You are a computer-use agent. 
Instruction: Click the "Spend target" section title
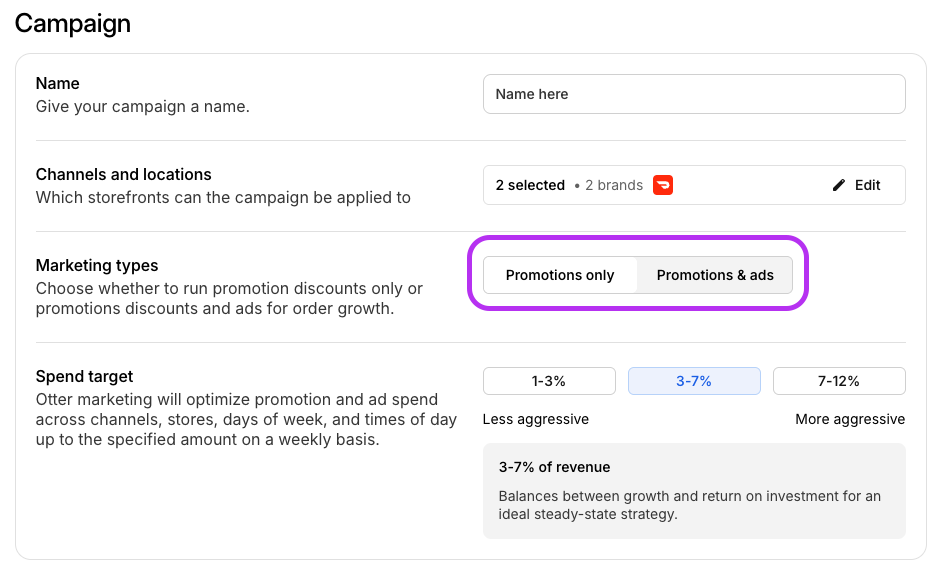(84, 376)
